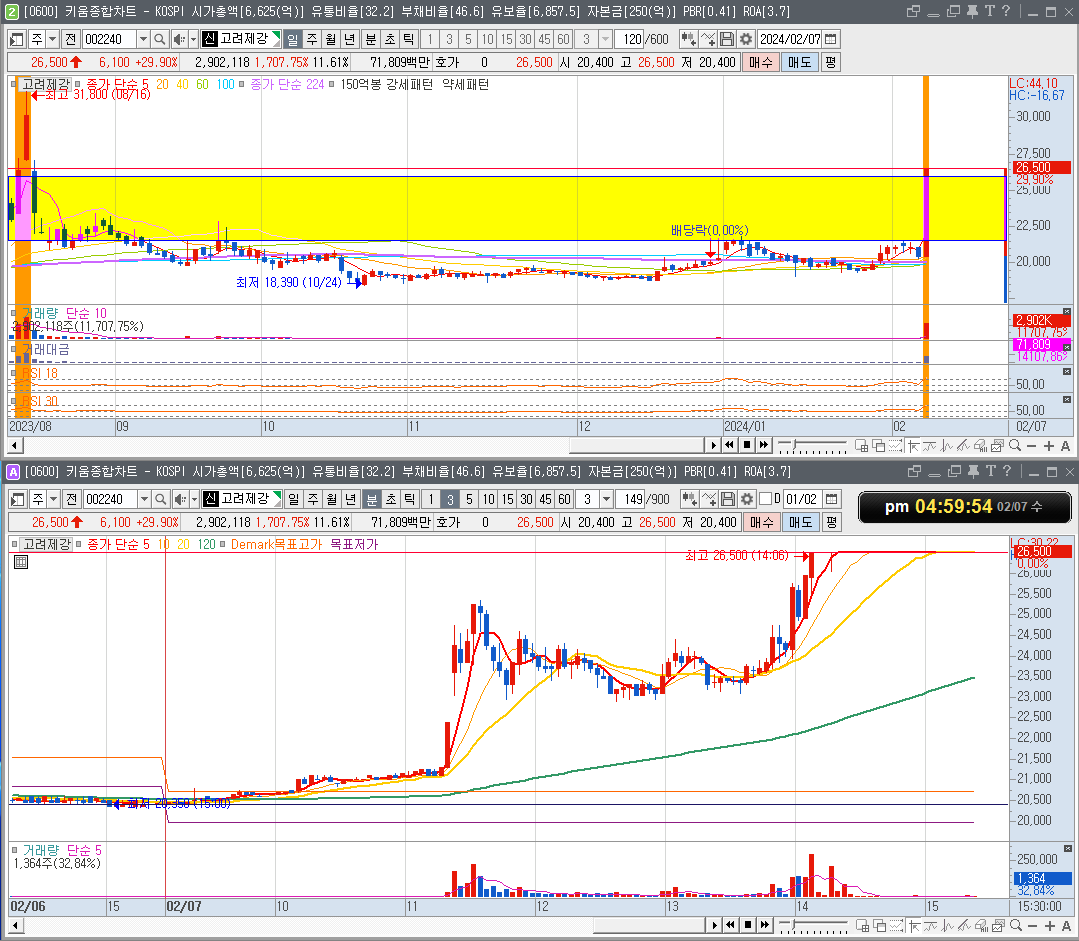1079x941 pixels.
Task: Toggle 거래량 단순 5 checkbox in bottom chart
Action: 14,851
